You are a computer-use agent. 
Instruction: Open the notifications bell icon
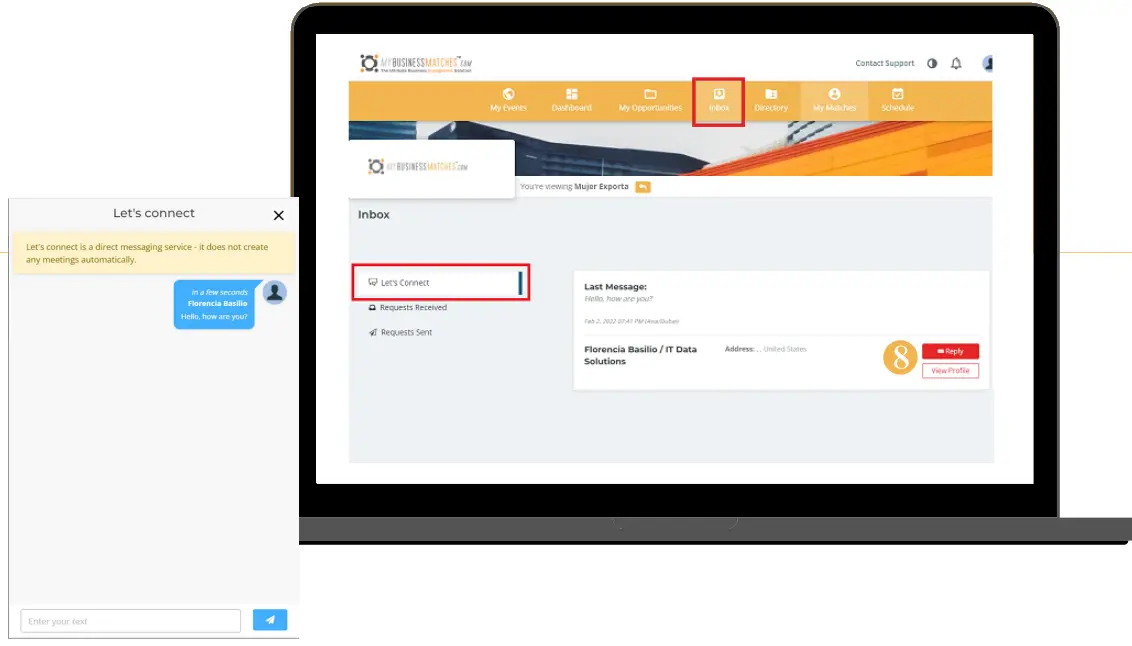click(956, 64)
